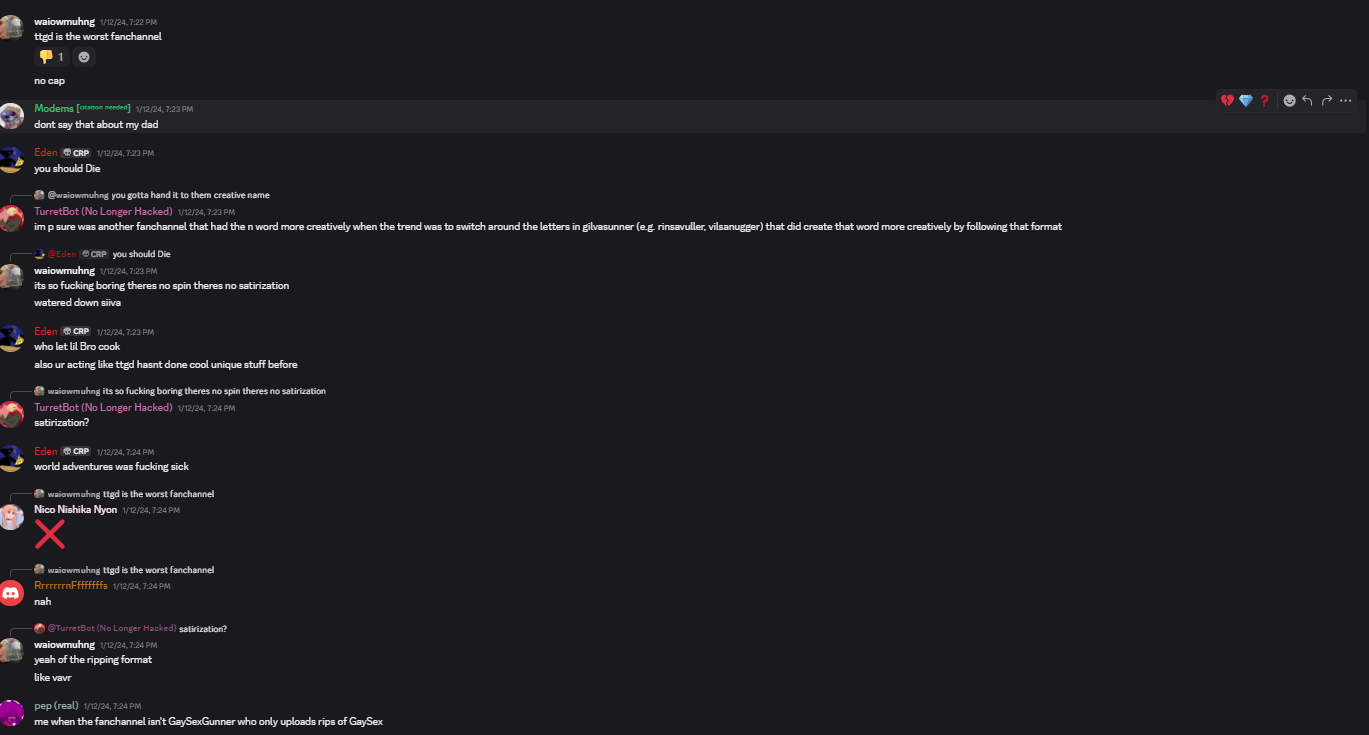
Task: Jump to the replied message 'you should Die'
Action: [x=142, y=254]
